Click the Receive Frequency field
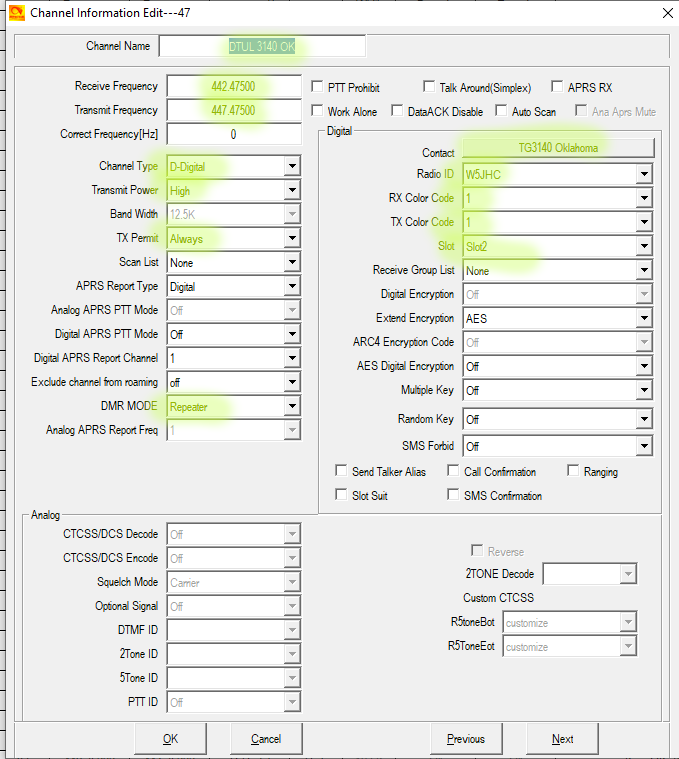 pyautogui.click(x=234, y=87)
